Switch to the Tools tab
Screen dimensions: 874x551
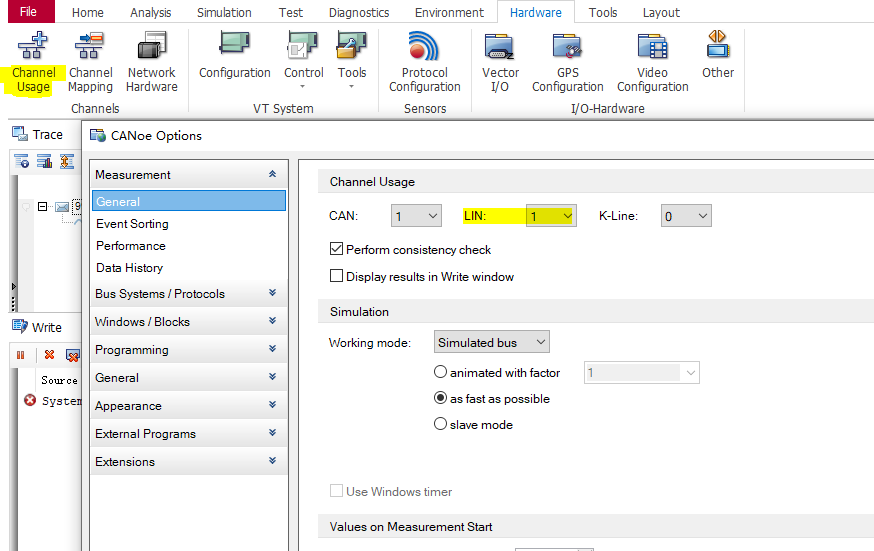point(603,12)
